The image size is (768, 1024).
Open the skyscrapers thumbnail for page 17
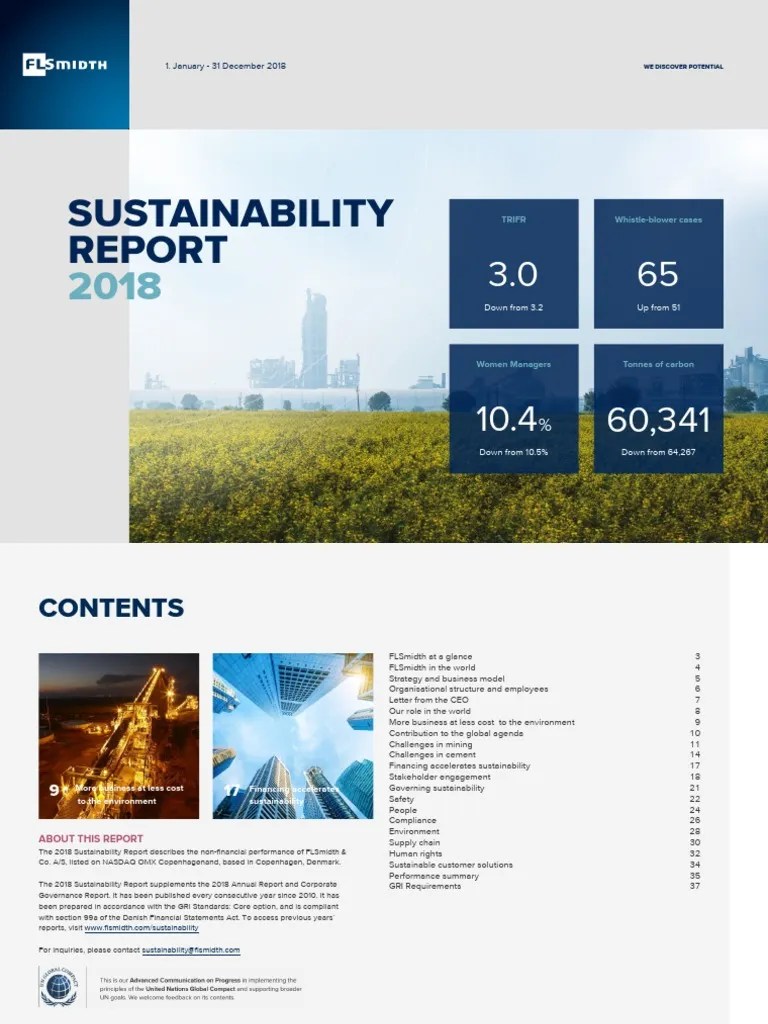point(293,736)
